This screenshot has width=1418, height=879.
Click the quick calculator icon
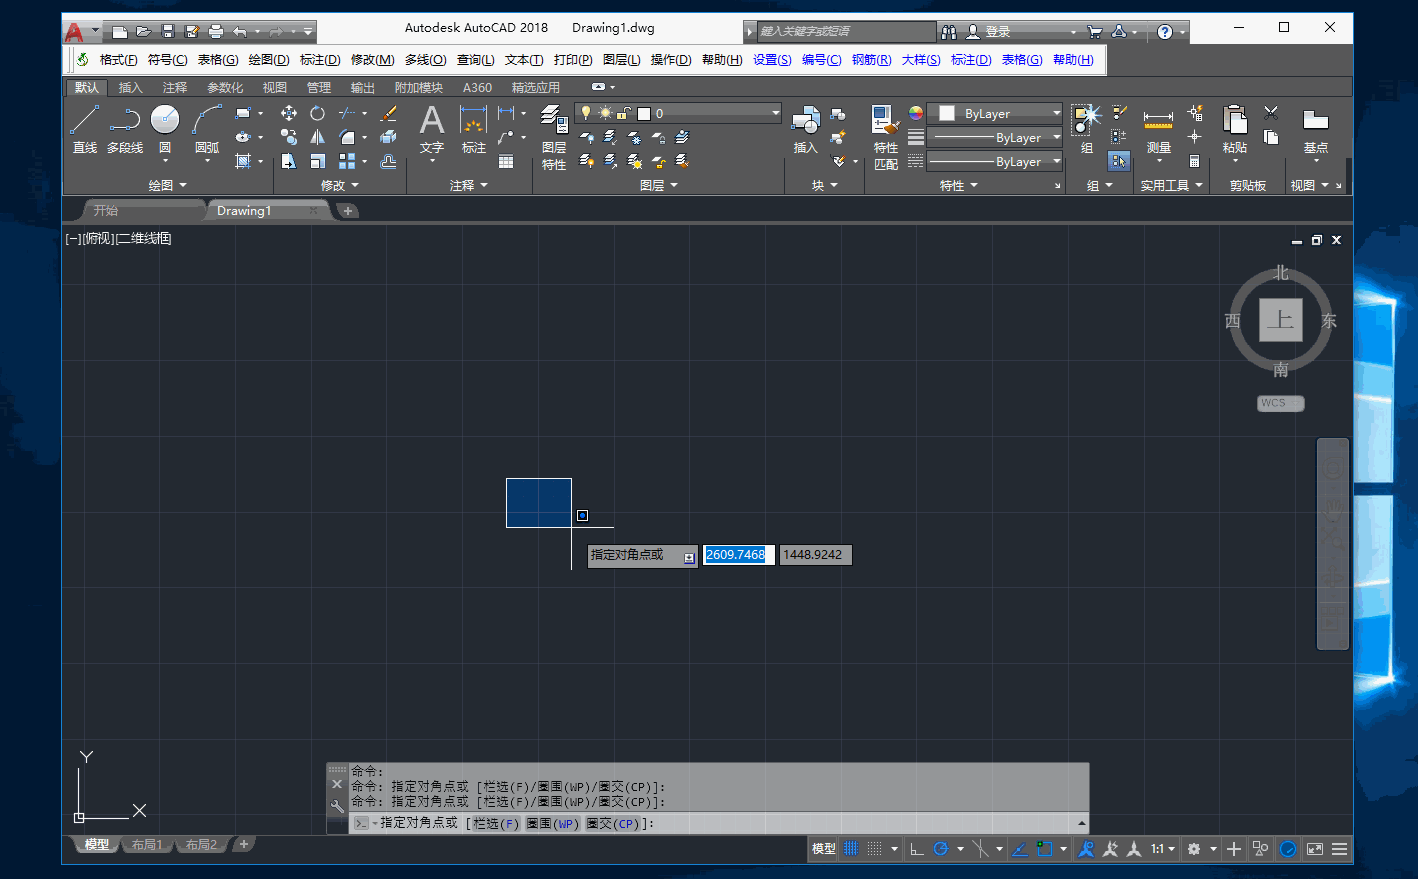coord(1194,161)
